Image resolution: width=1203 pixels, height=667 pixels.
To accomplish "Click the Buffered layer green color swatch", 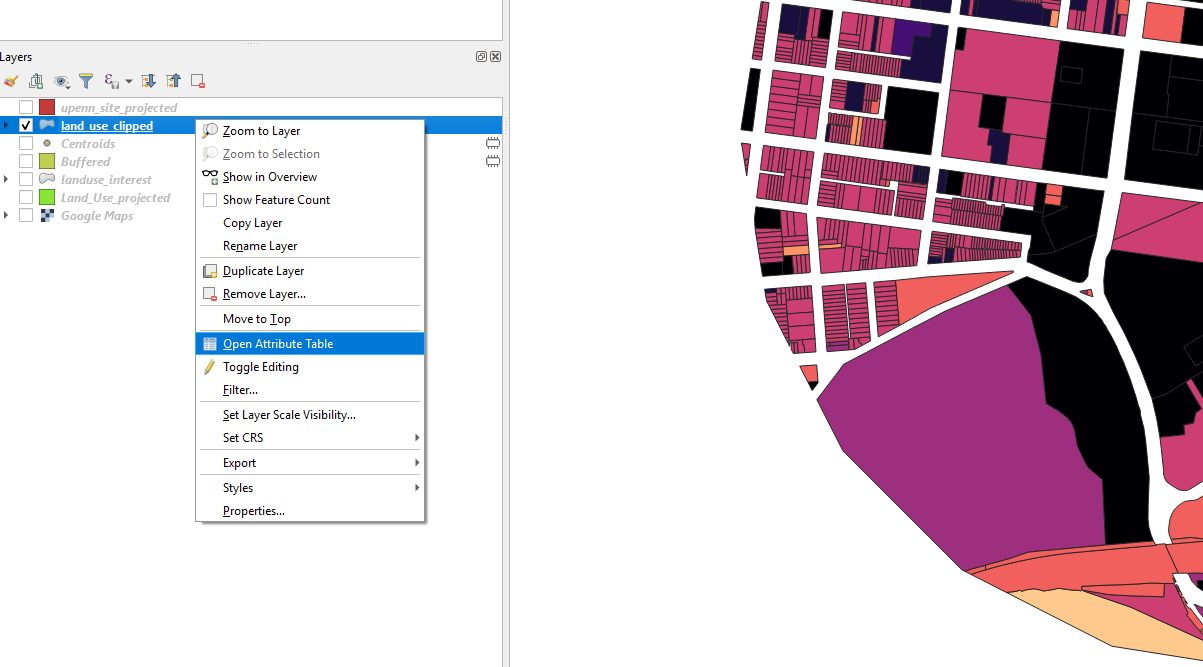I will coord(47,162).
